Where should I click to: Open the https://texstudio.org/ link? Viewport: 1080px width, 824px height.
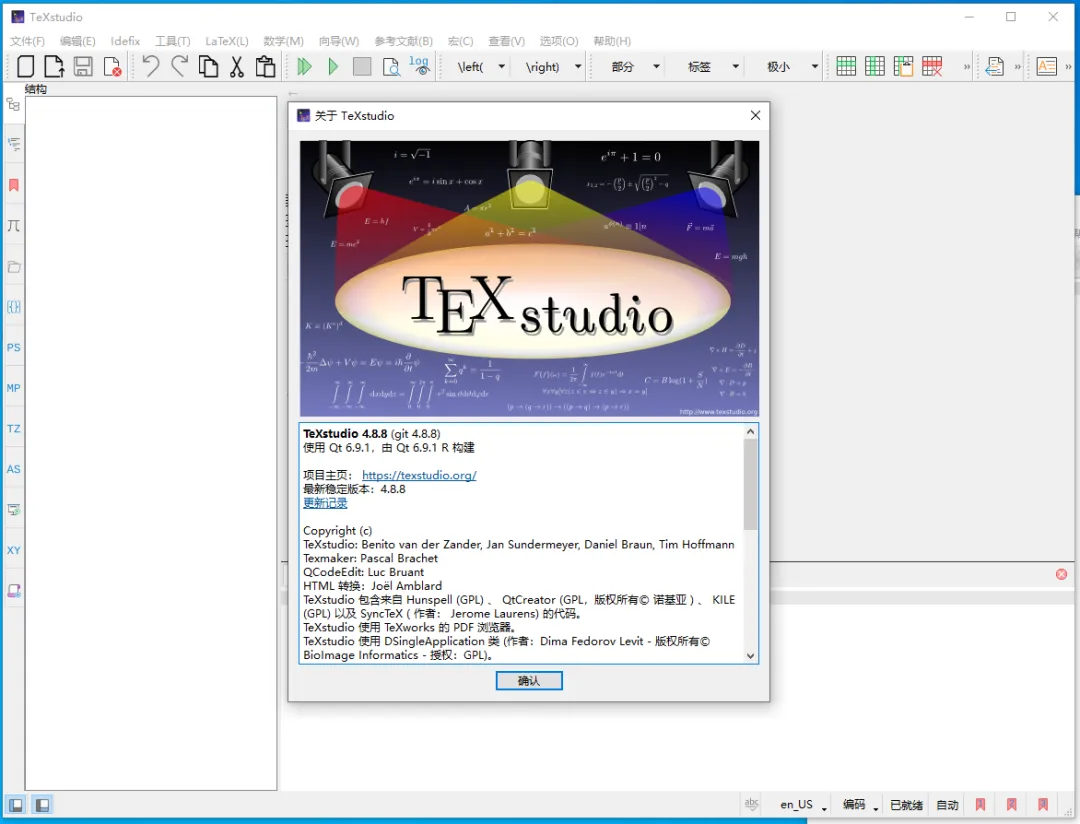[x=419, y=475]
